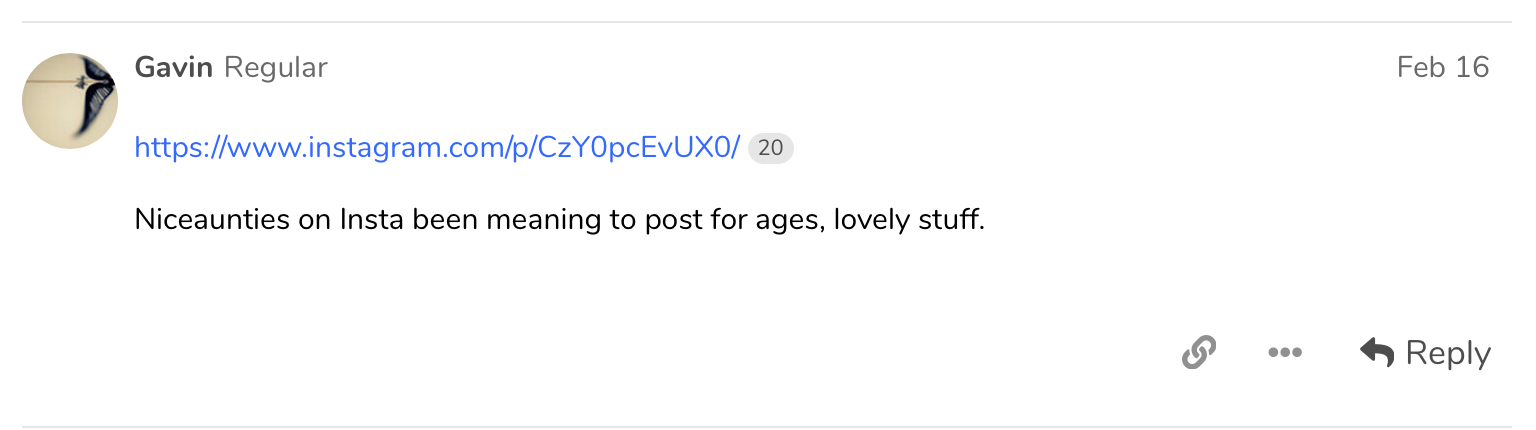Click the bold Gavin name in post header
This screenshot has width=1536, height=430.
click(173, 67)
